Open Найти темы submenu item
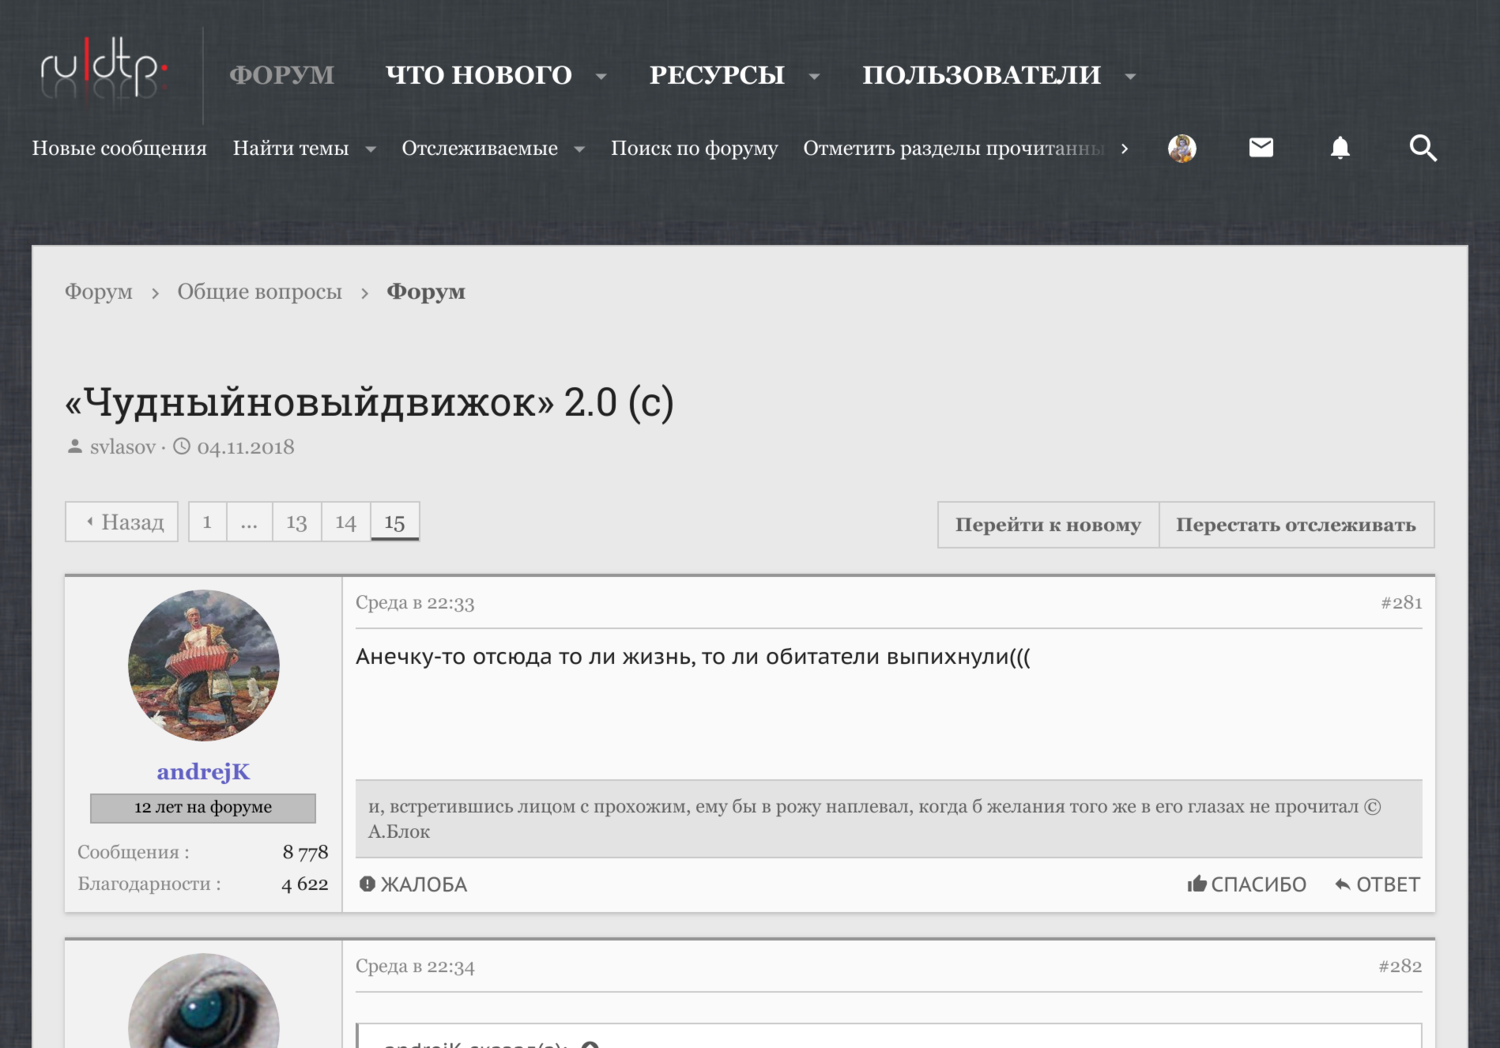 pyautogui.click(x=291, y=148)
